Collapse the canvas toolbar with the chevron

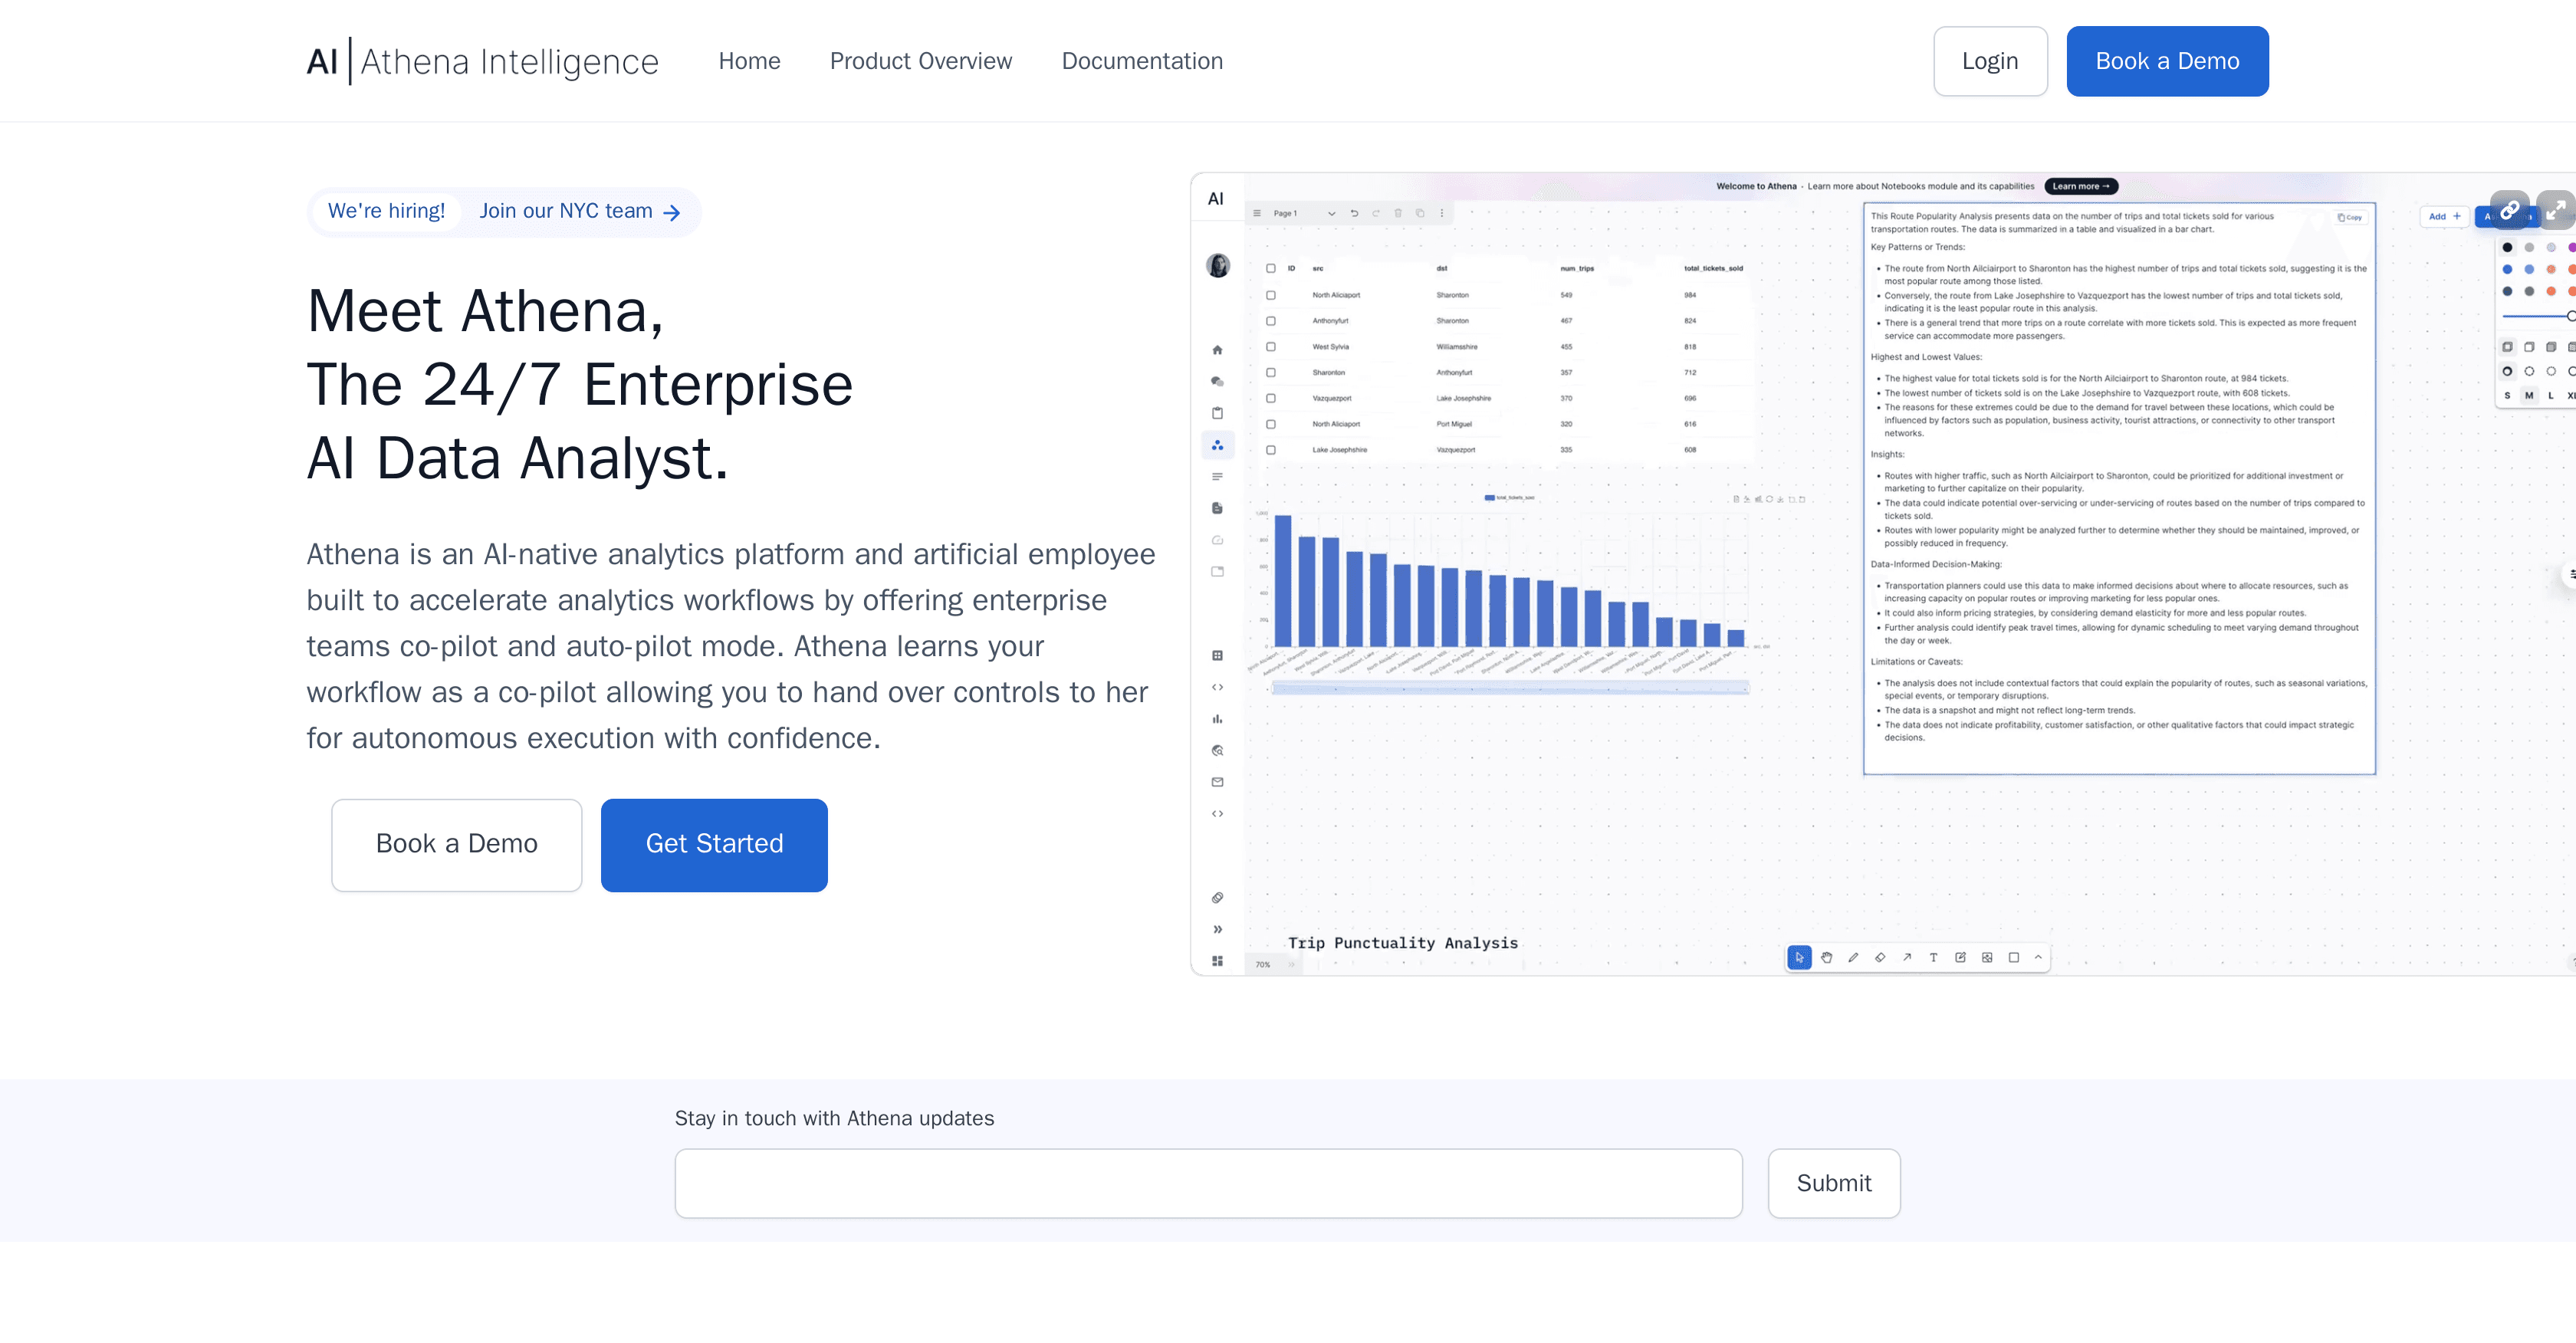point(2039,957)
